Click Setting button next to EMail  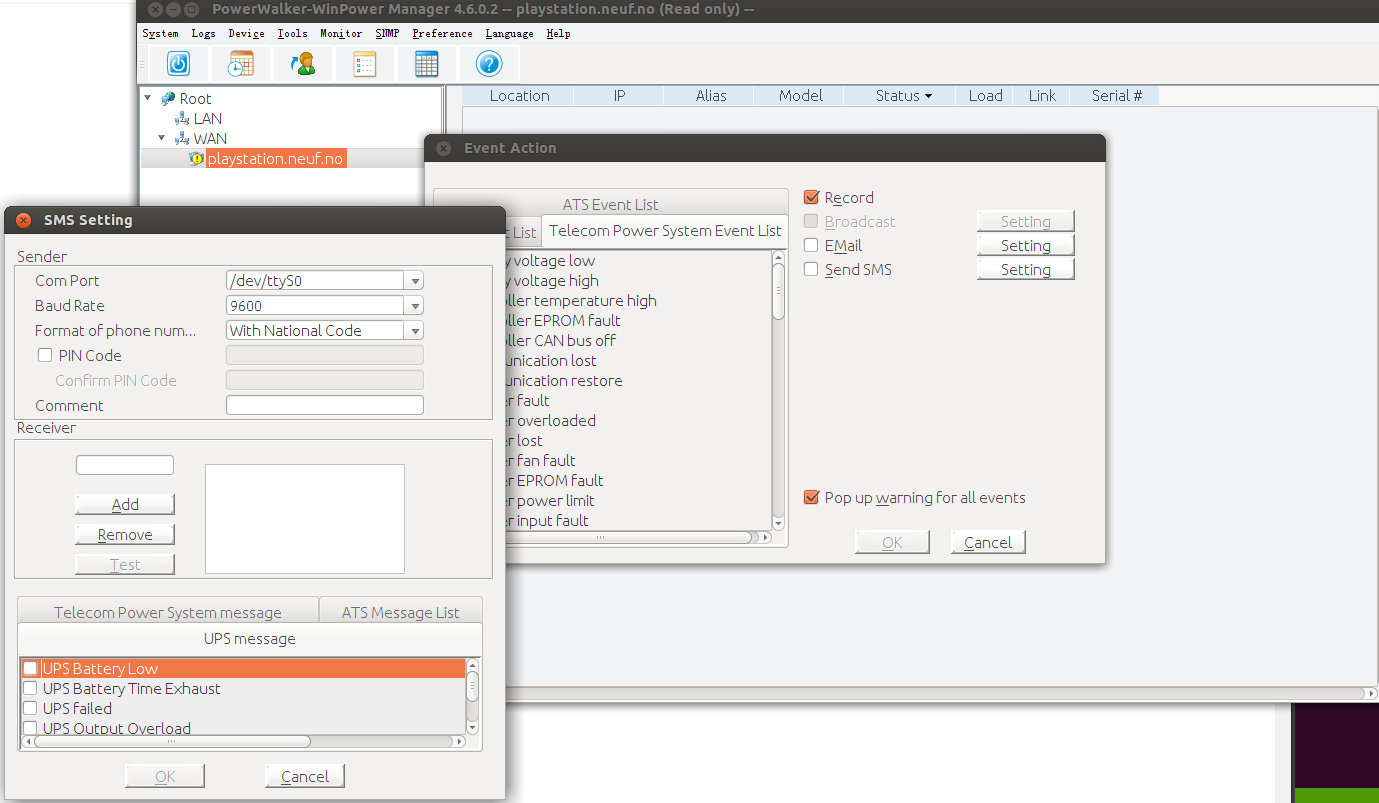[1025, 246]
